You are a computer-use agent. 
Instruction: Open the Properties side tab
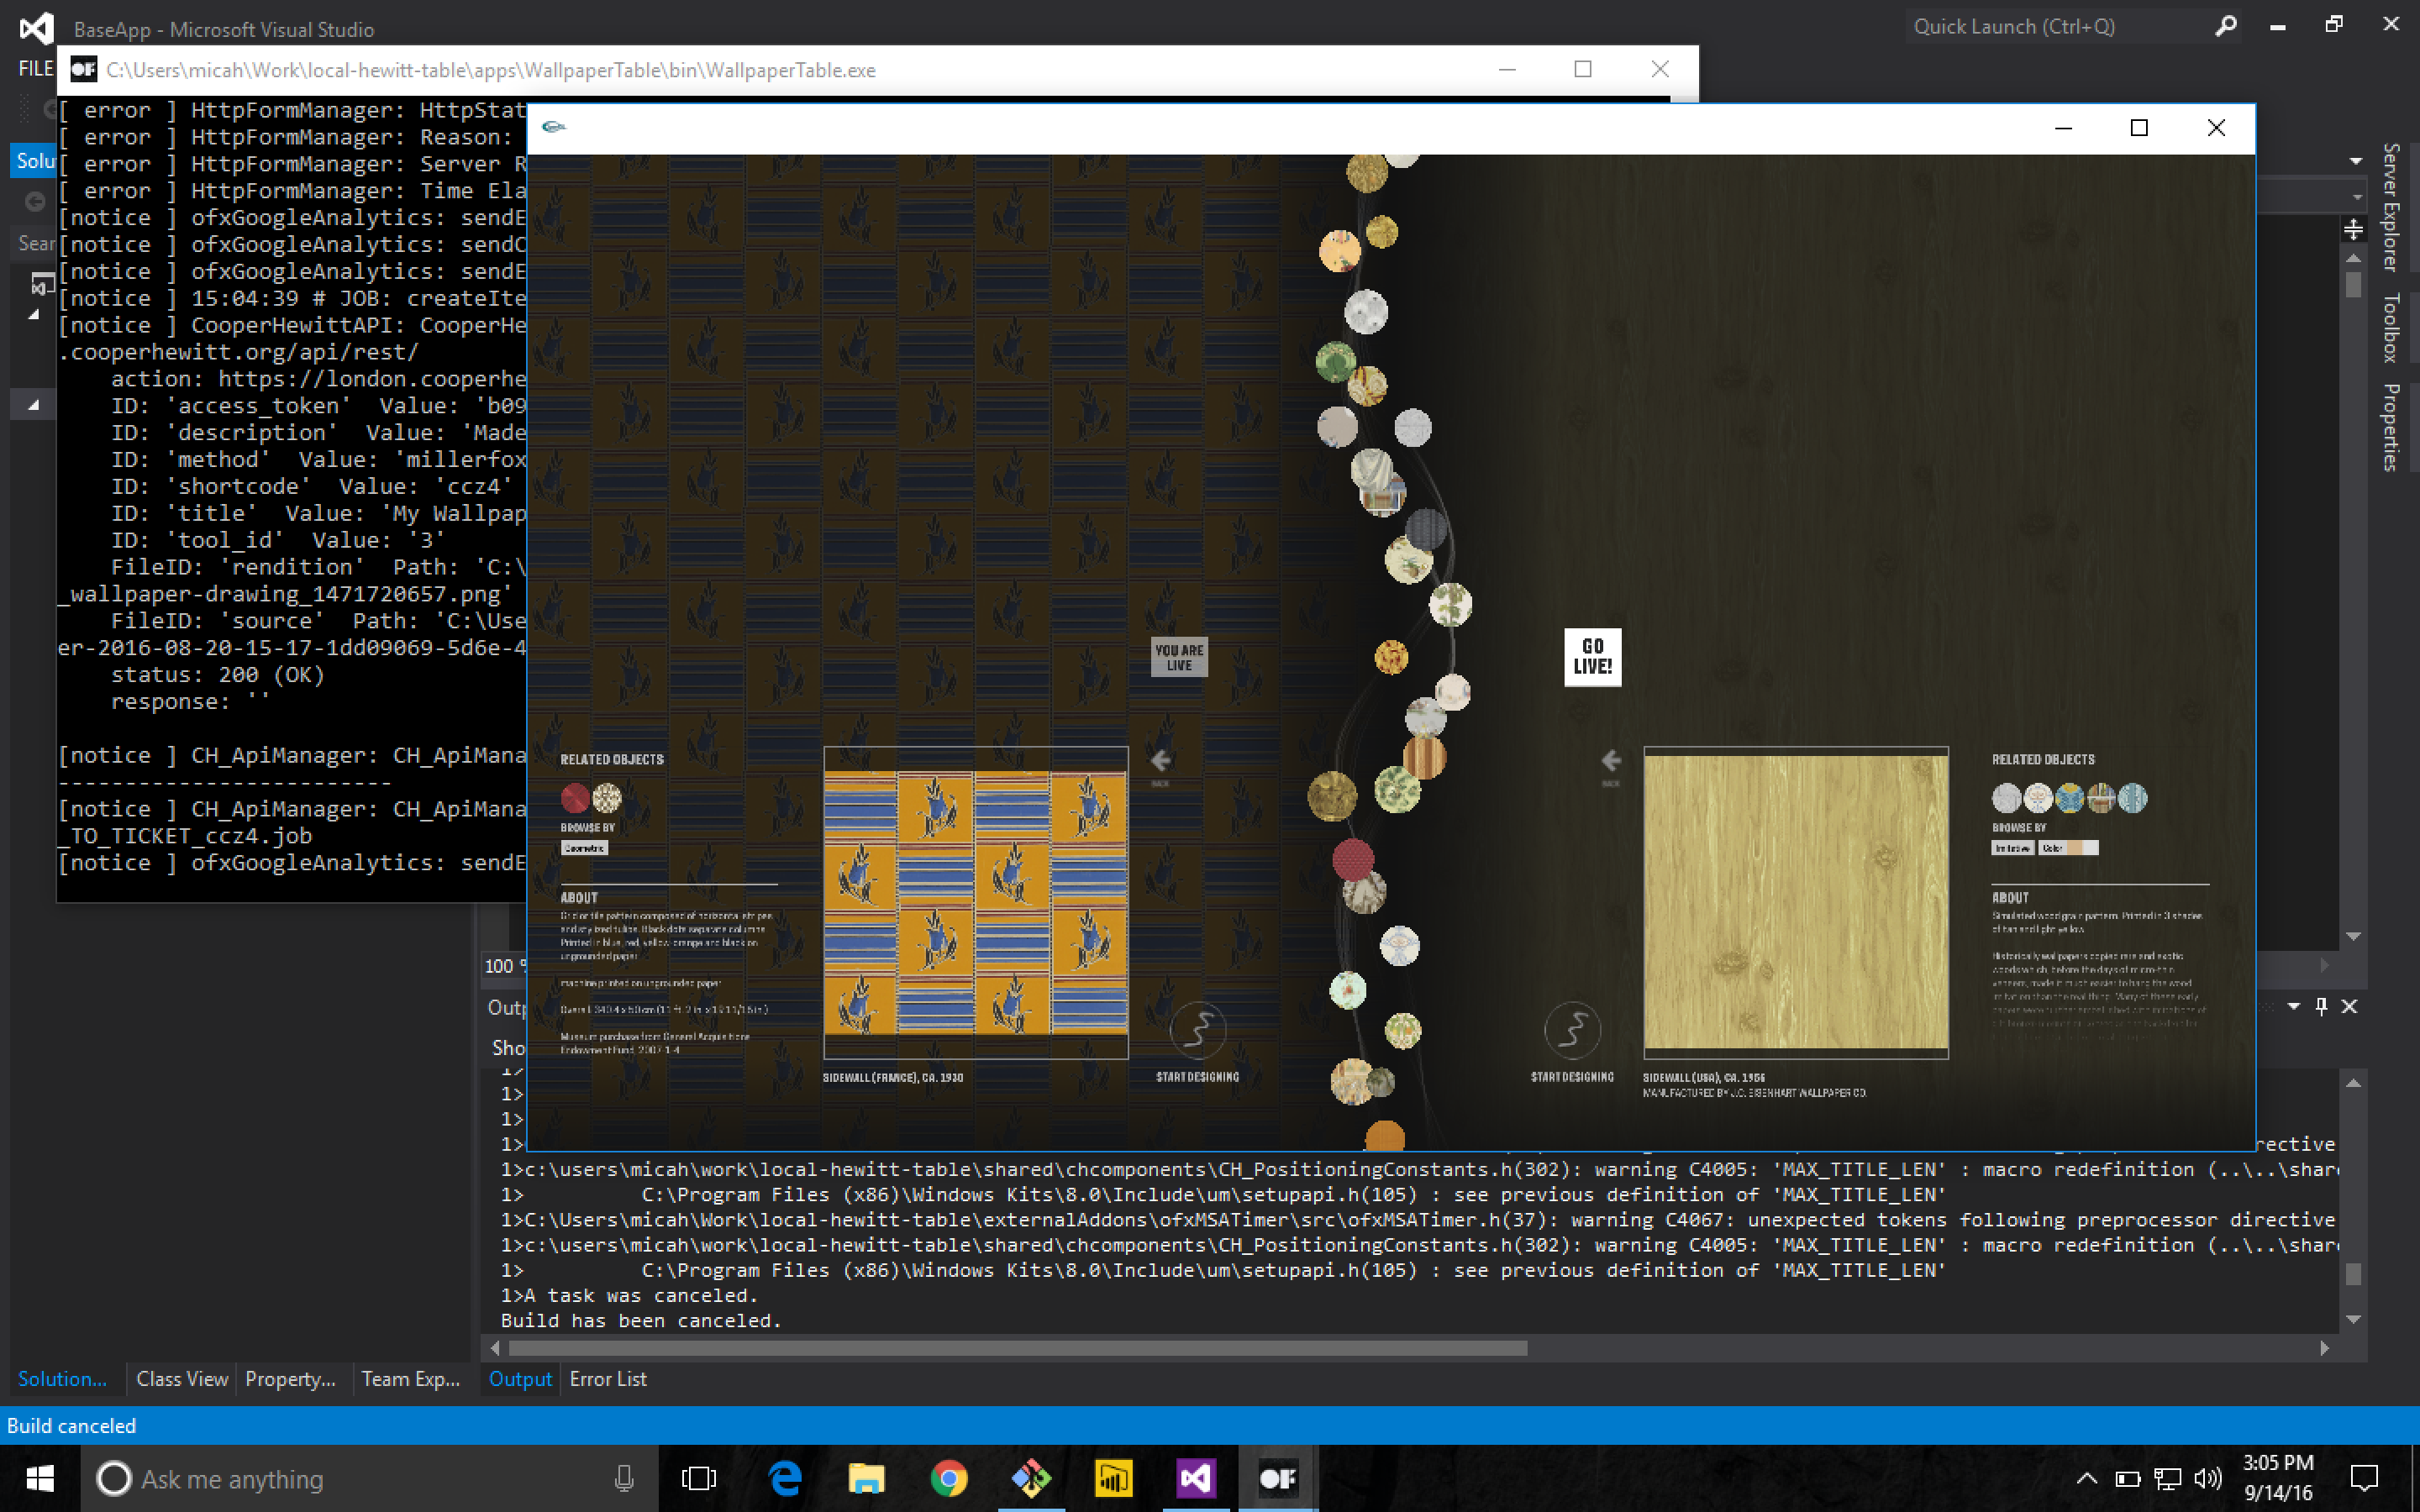2392,427
